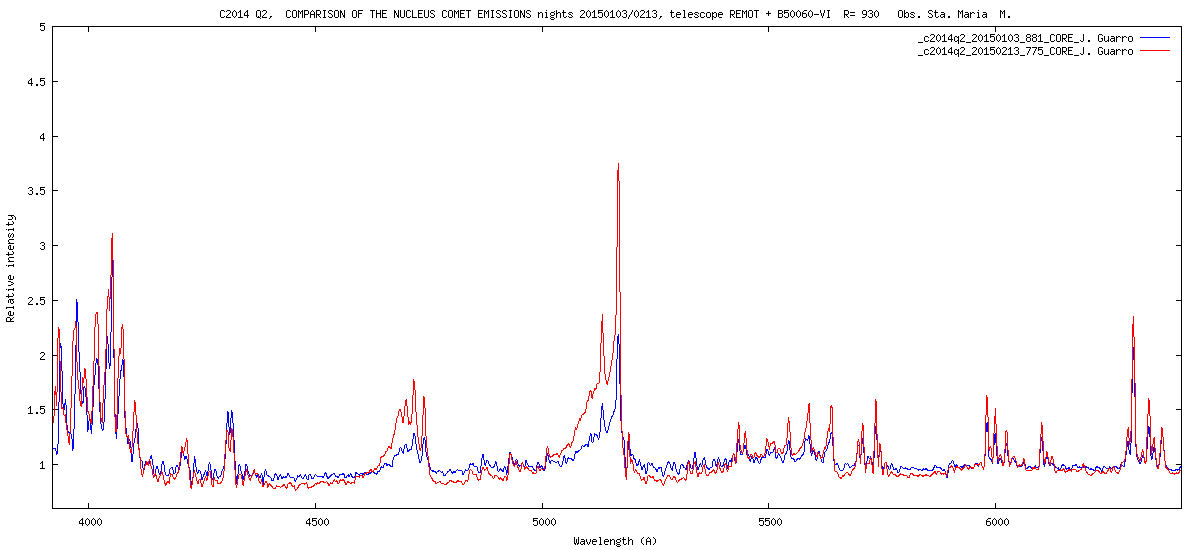Click x-axis tick label 5000

[543, 521]
